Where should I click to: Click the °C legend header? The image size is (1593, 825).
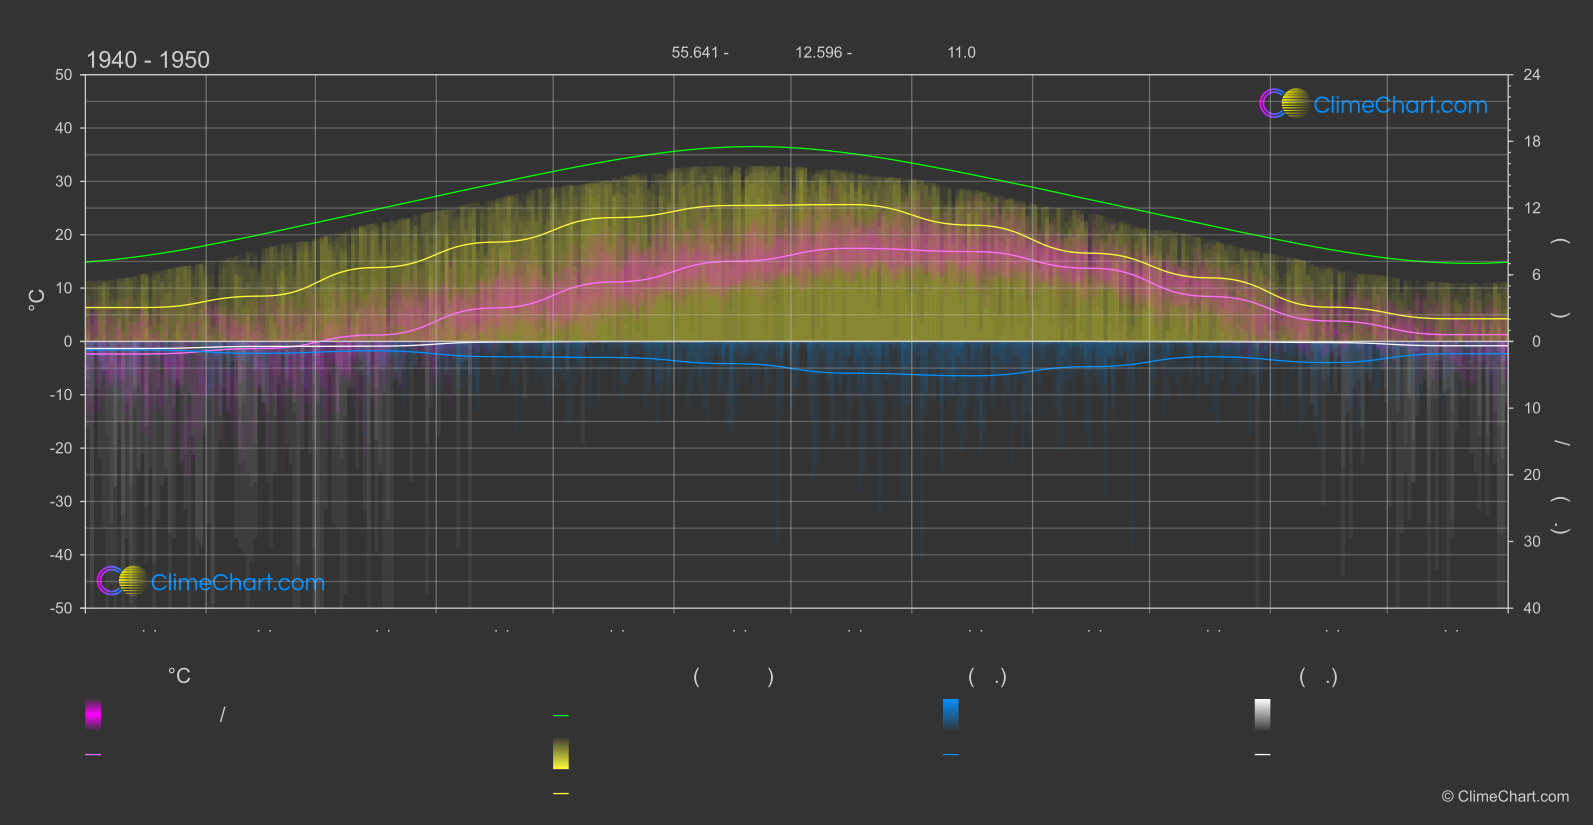(179, 676)
